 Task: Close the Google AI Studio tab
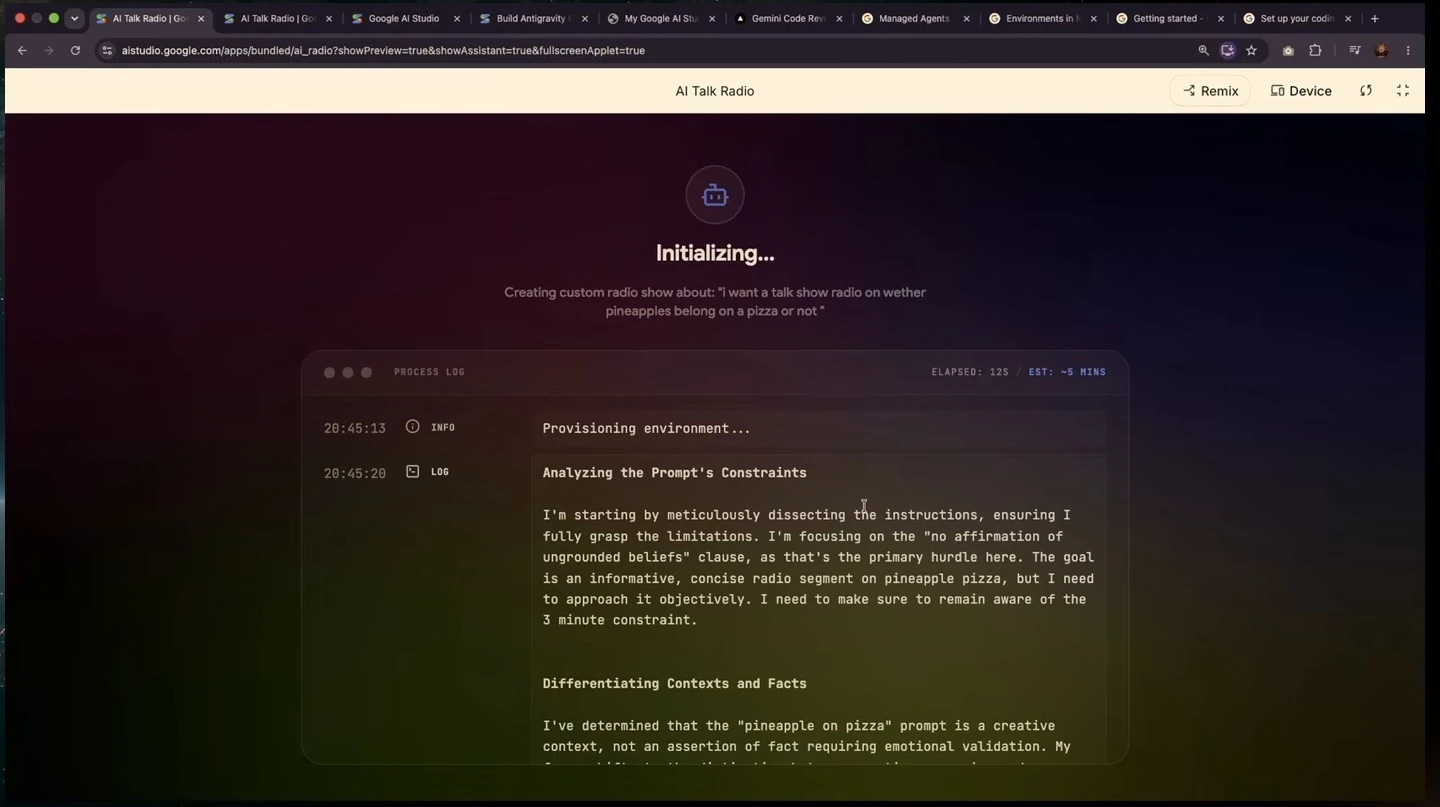pyautogui.click(x=457, y=18)
